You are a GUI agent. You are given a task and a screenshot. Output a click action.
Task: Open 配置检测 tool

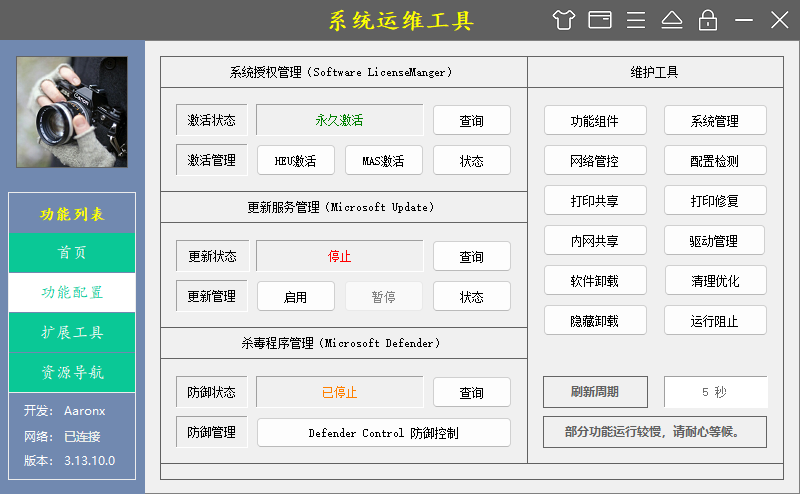(x=715, y=161)
